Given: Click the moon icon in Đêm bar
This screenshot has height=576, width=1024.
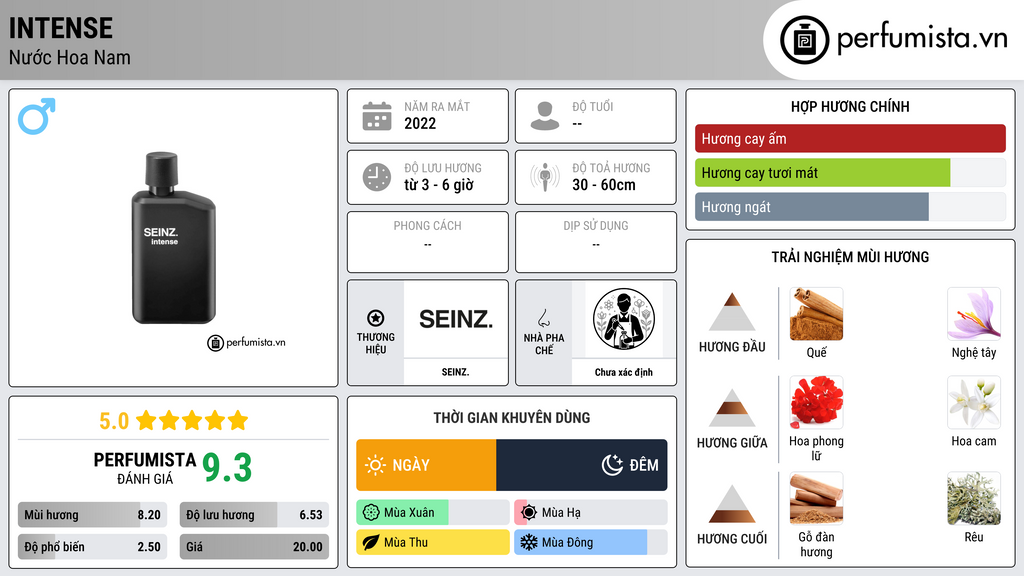Looking at the screenshot, I should pyautogui.click(x=612, y=465).
